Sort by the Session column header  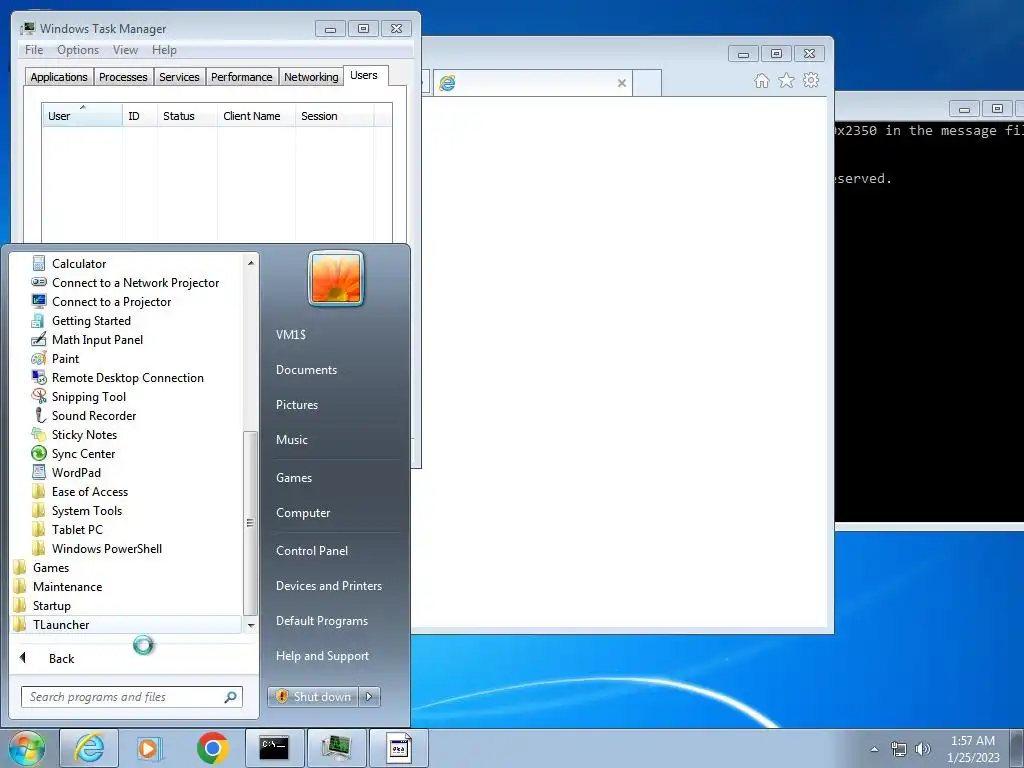pyautogui.click(x=334, y=116)
